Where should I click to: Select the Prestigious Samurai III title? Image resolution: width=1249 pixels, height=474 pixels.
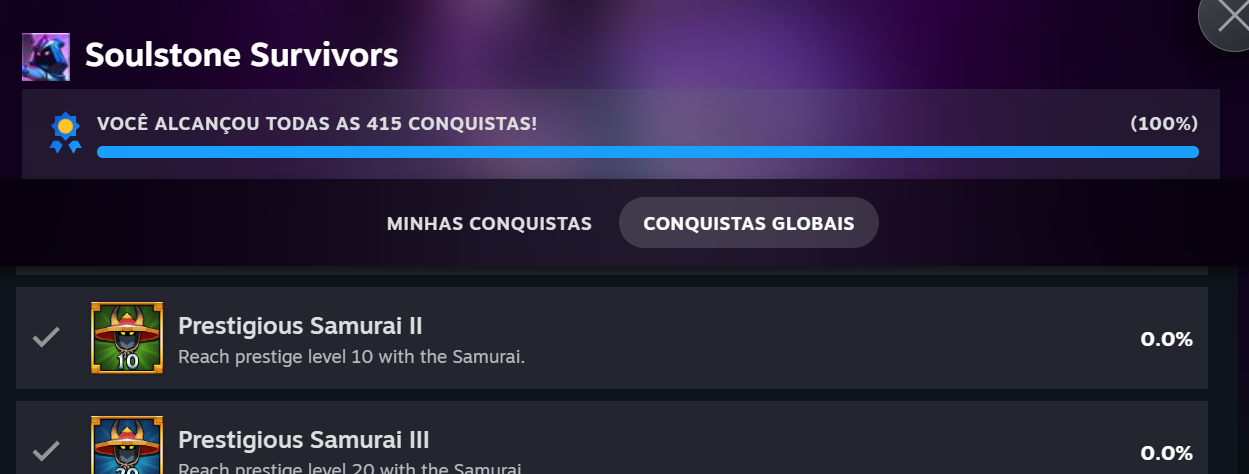tap(303, 439)
